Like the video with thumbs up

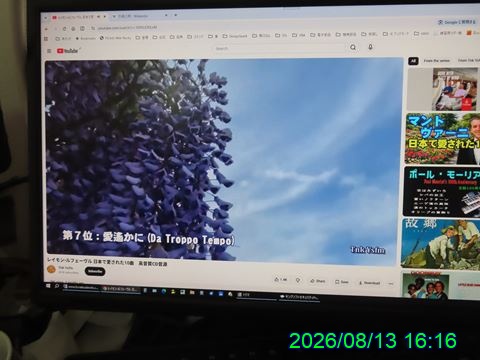(x=280, y=280)
